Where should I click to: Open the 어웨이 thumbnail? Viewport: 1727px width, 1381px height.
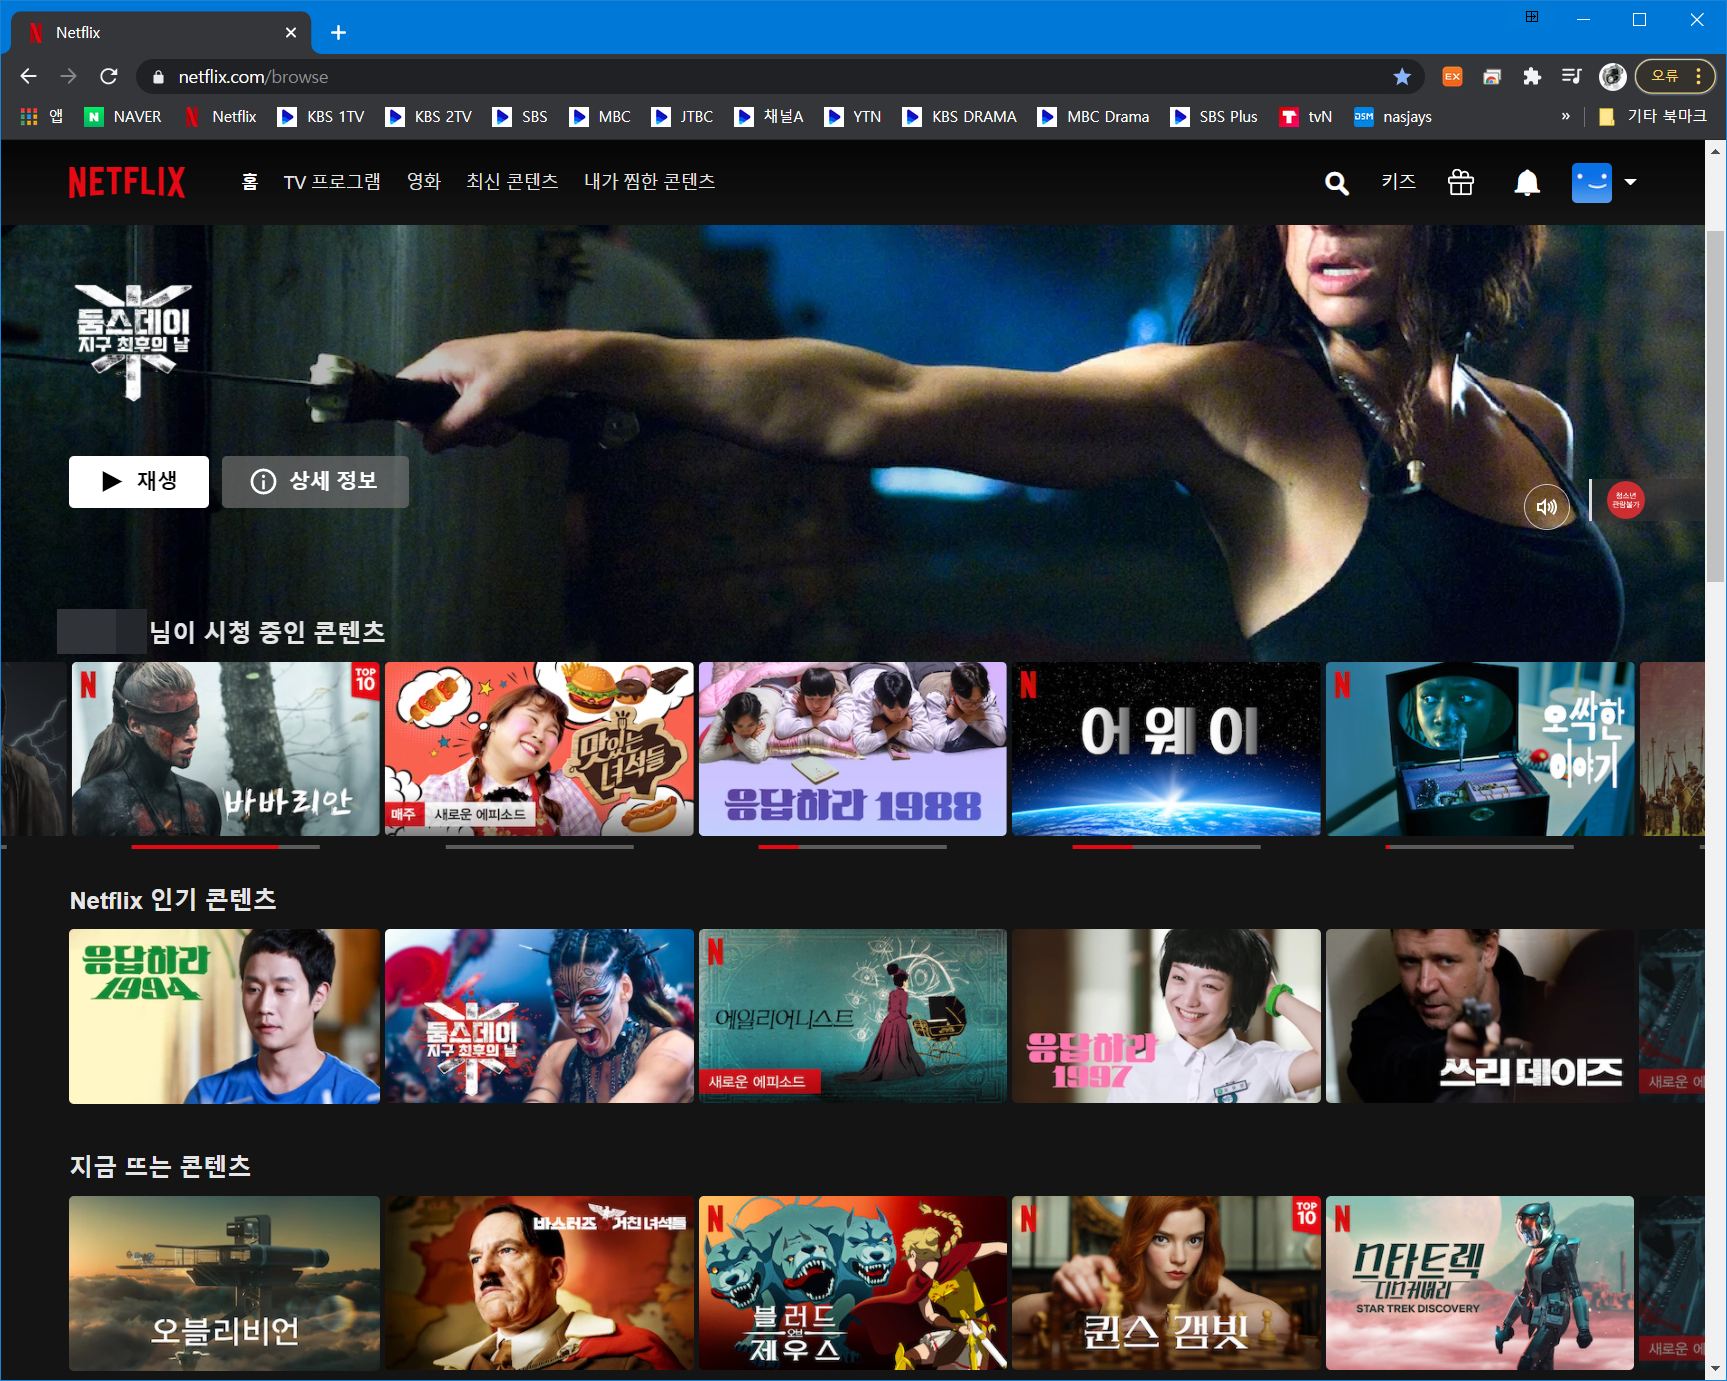click(x=1166, y=748)
